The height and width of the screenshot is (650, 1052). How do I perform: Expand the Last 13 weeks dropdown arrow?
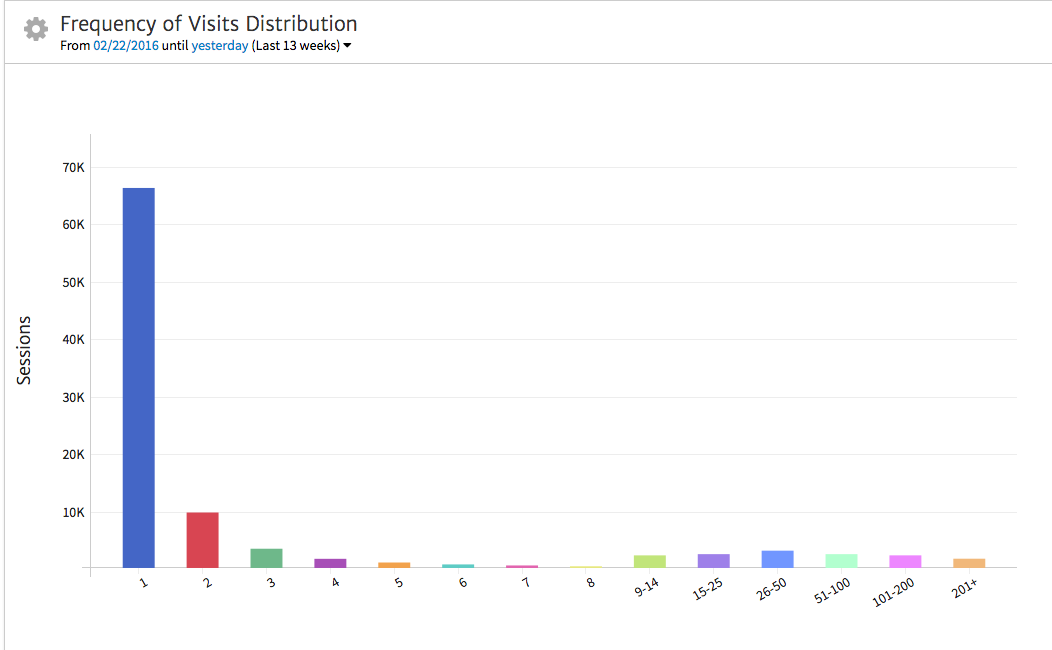pos(347,46)
